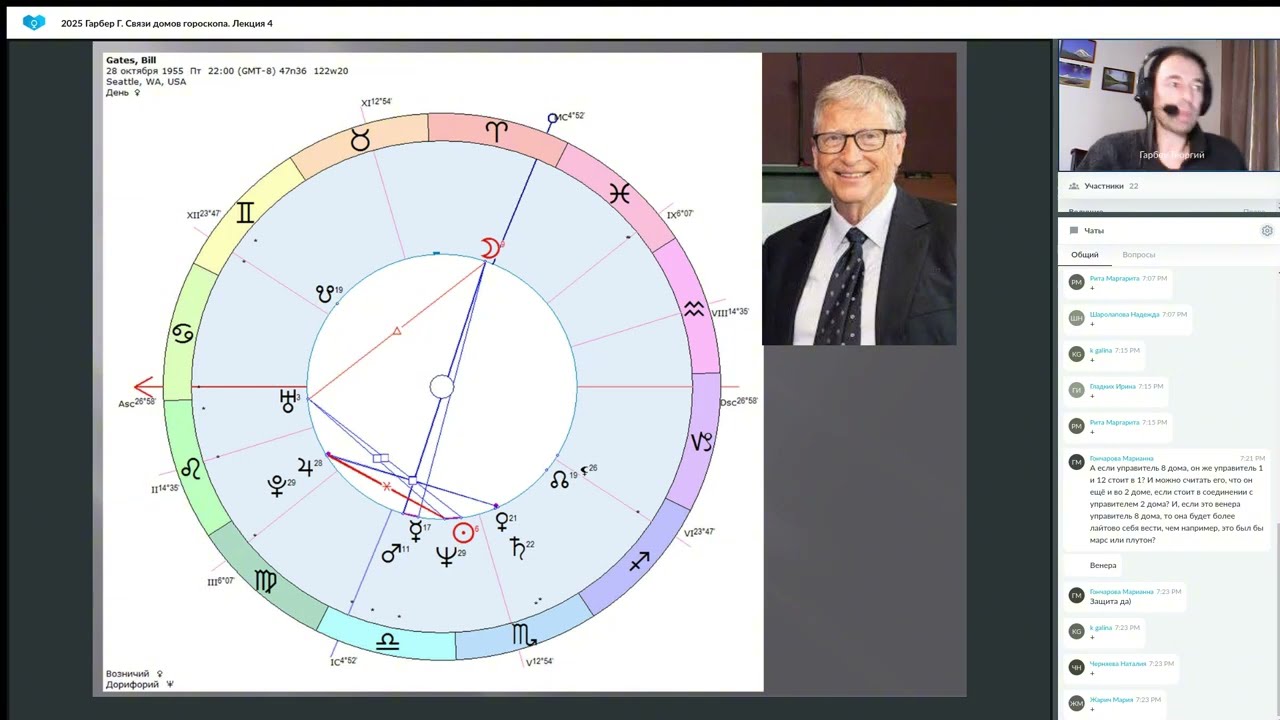The height and width of the screenshot is (720, 1280).
Task: Open k galina's name at 7:15 PM
Action: [x=1100, y=350]
